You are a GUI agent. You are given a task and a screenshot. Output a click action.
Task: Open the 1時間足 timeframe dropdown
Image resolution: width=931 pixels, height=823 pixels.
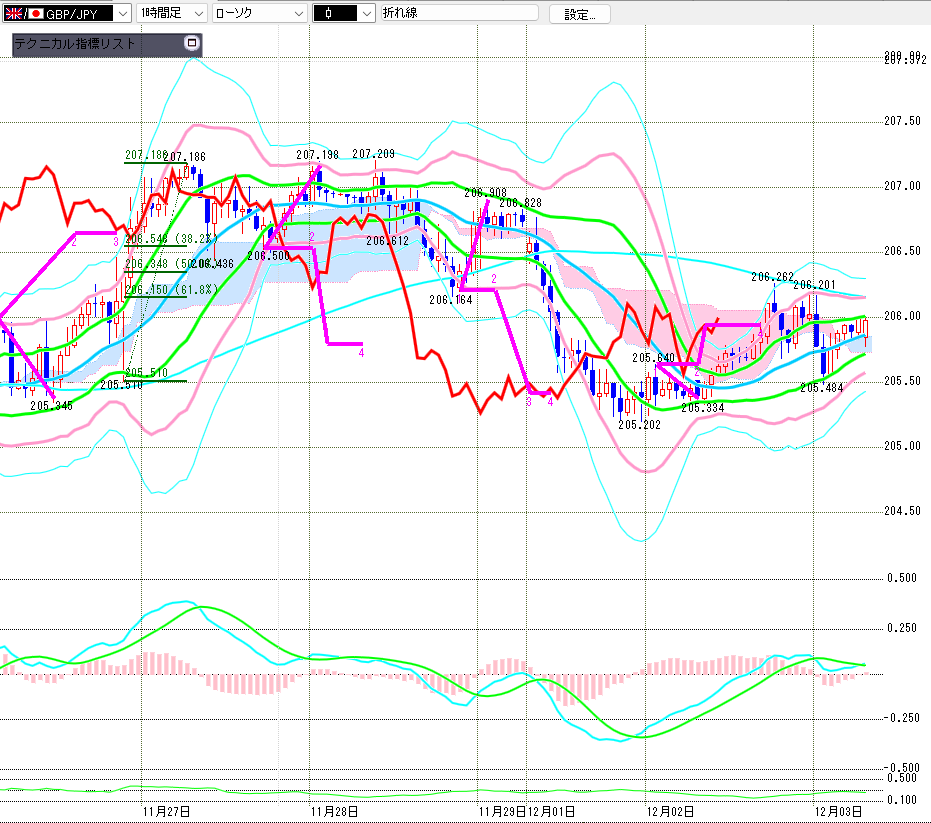click(171, 14)
